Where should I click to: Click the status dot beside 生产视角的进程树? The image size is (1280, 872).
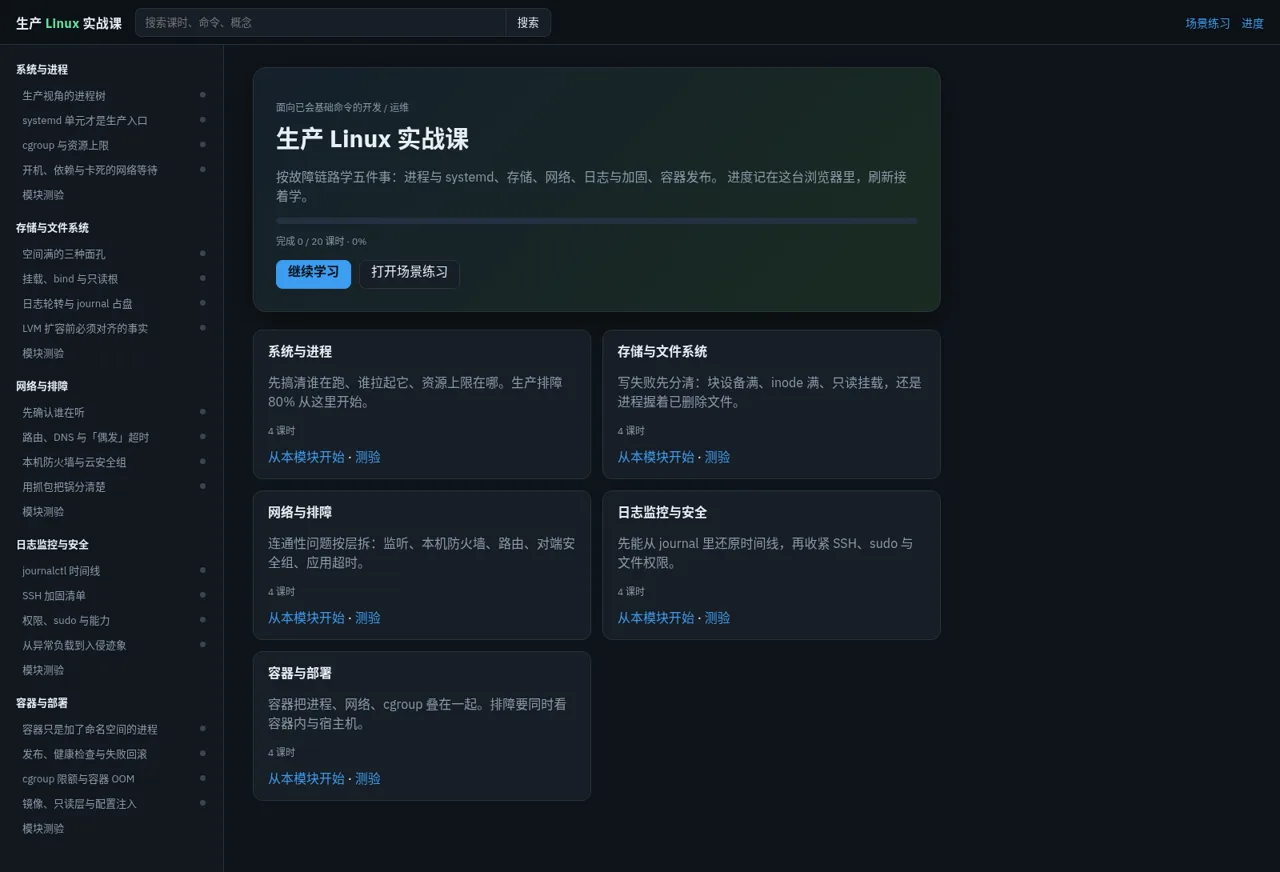pyautogui.click(x=203, y=95)
